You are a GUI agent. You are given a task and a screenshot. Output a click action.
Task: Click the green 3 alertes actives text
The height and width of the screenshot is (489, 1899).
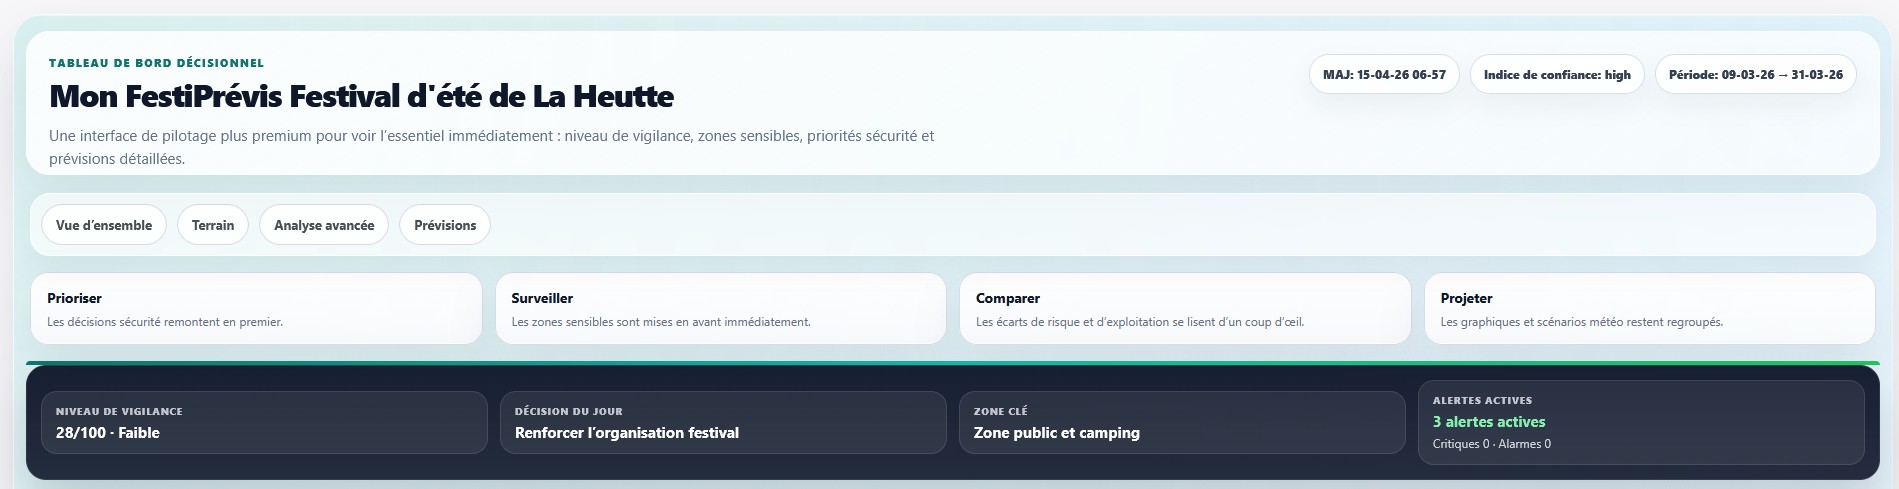click(x=1489, y=422)
